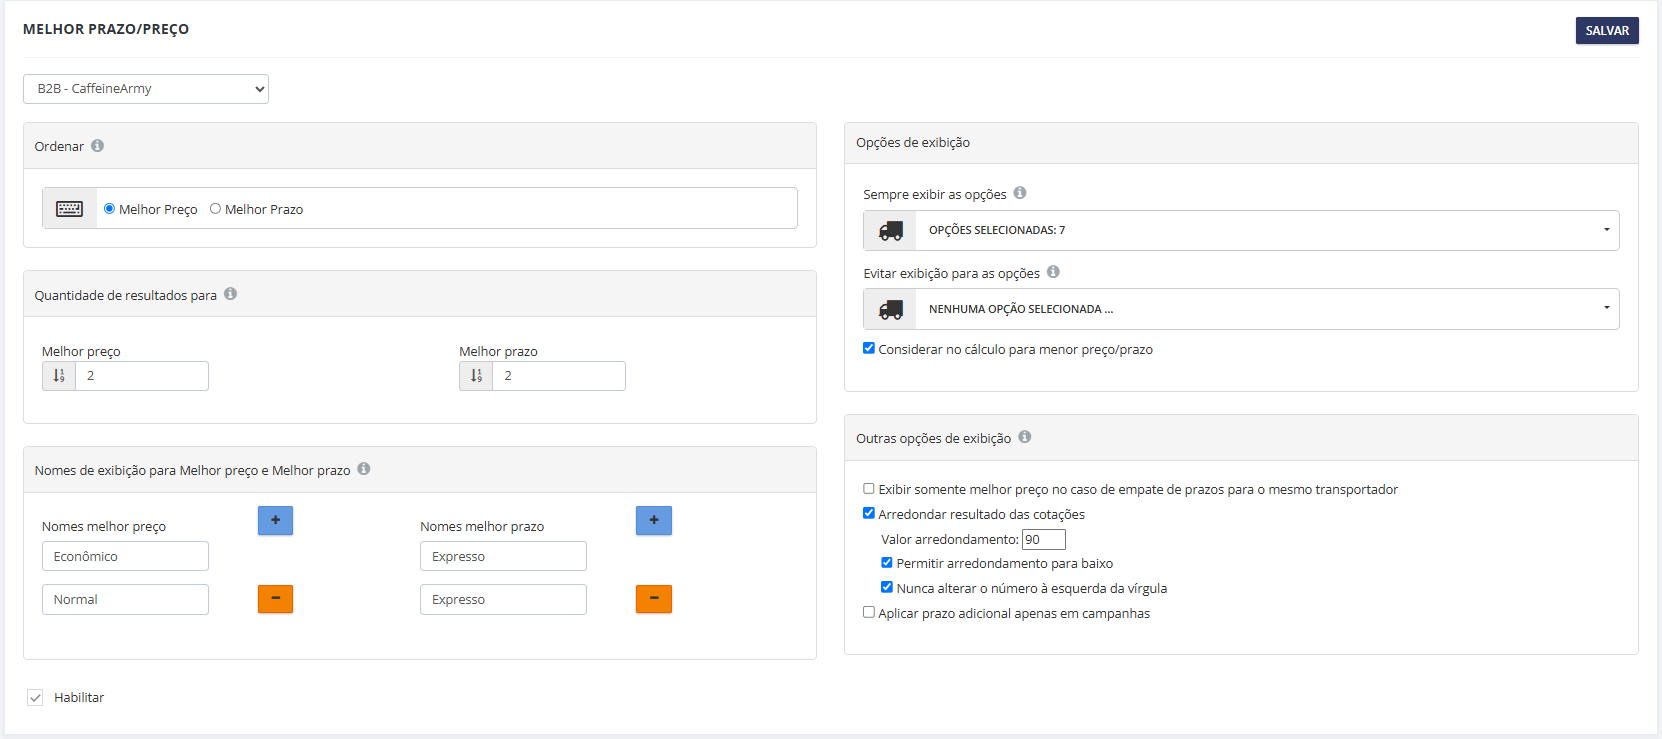Focus the Melhor preço quantity field

tap(142, 376)
